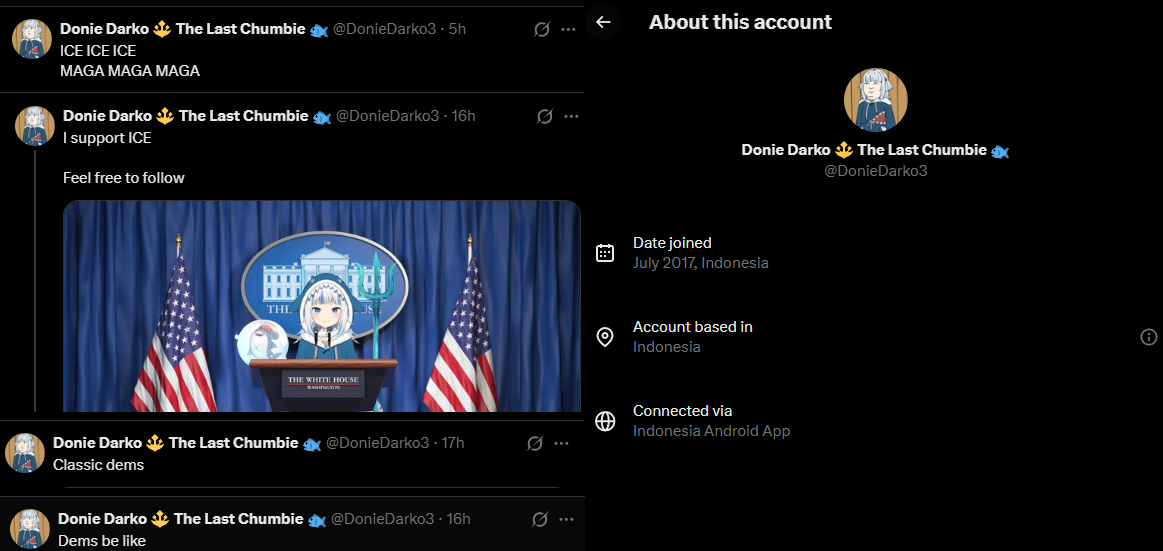Click the 'Classic dems' tweet text

[x=98, y=465]
